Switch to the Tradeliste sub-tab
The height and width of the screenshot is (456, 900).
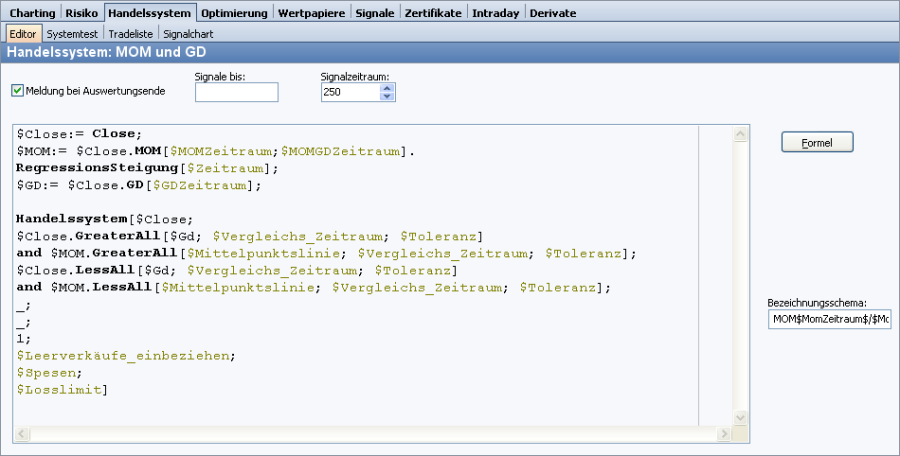(132, 34)
